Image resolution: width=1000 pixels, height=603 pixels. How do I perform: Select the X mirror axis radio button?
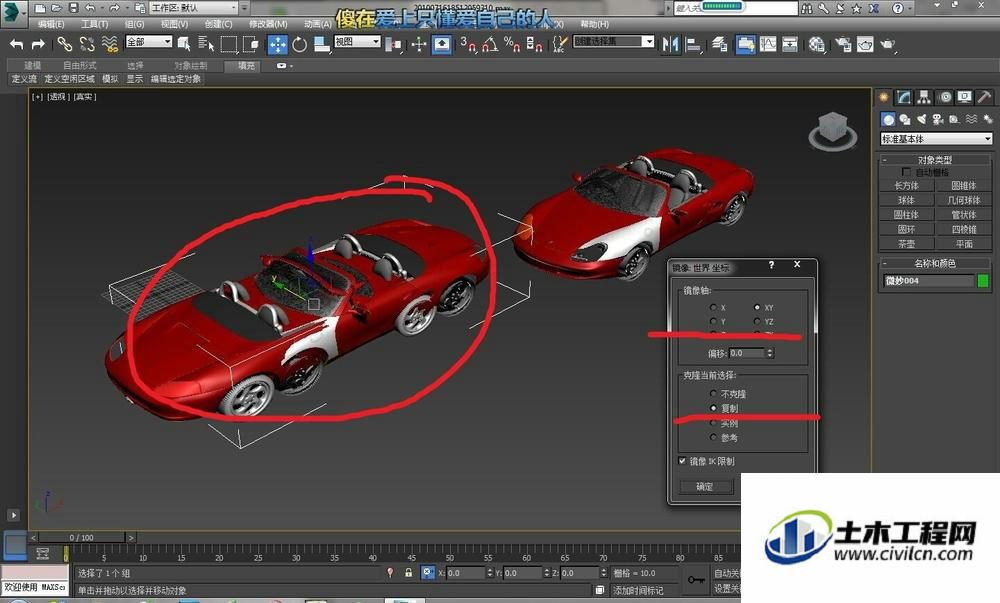[713, 307]
